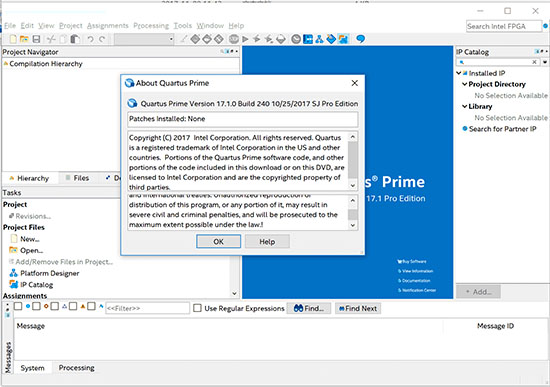Screen dimensions: 550x387
Task: Click the Quartus logo in the About title bar
Action: coord(129,83)
